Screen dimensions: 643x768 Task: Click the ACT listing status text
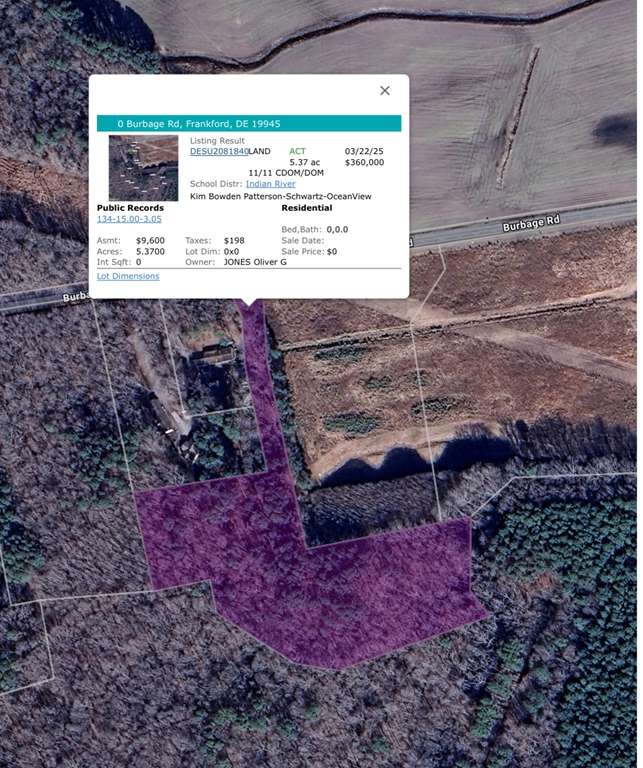pyautogui.click(x=298, y=151)
